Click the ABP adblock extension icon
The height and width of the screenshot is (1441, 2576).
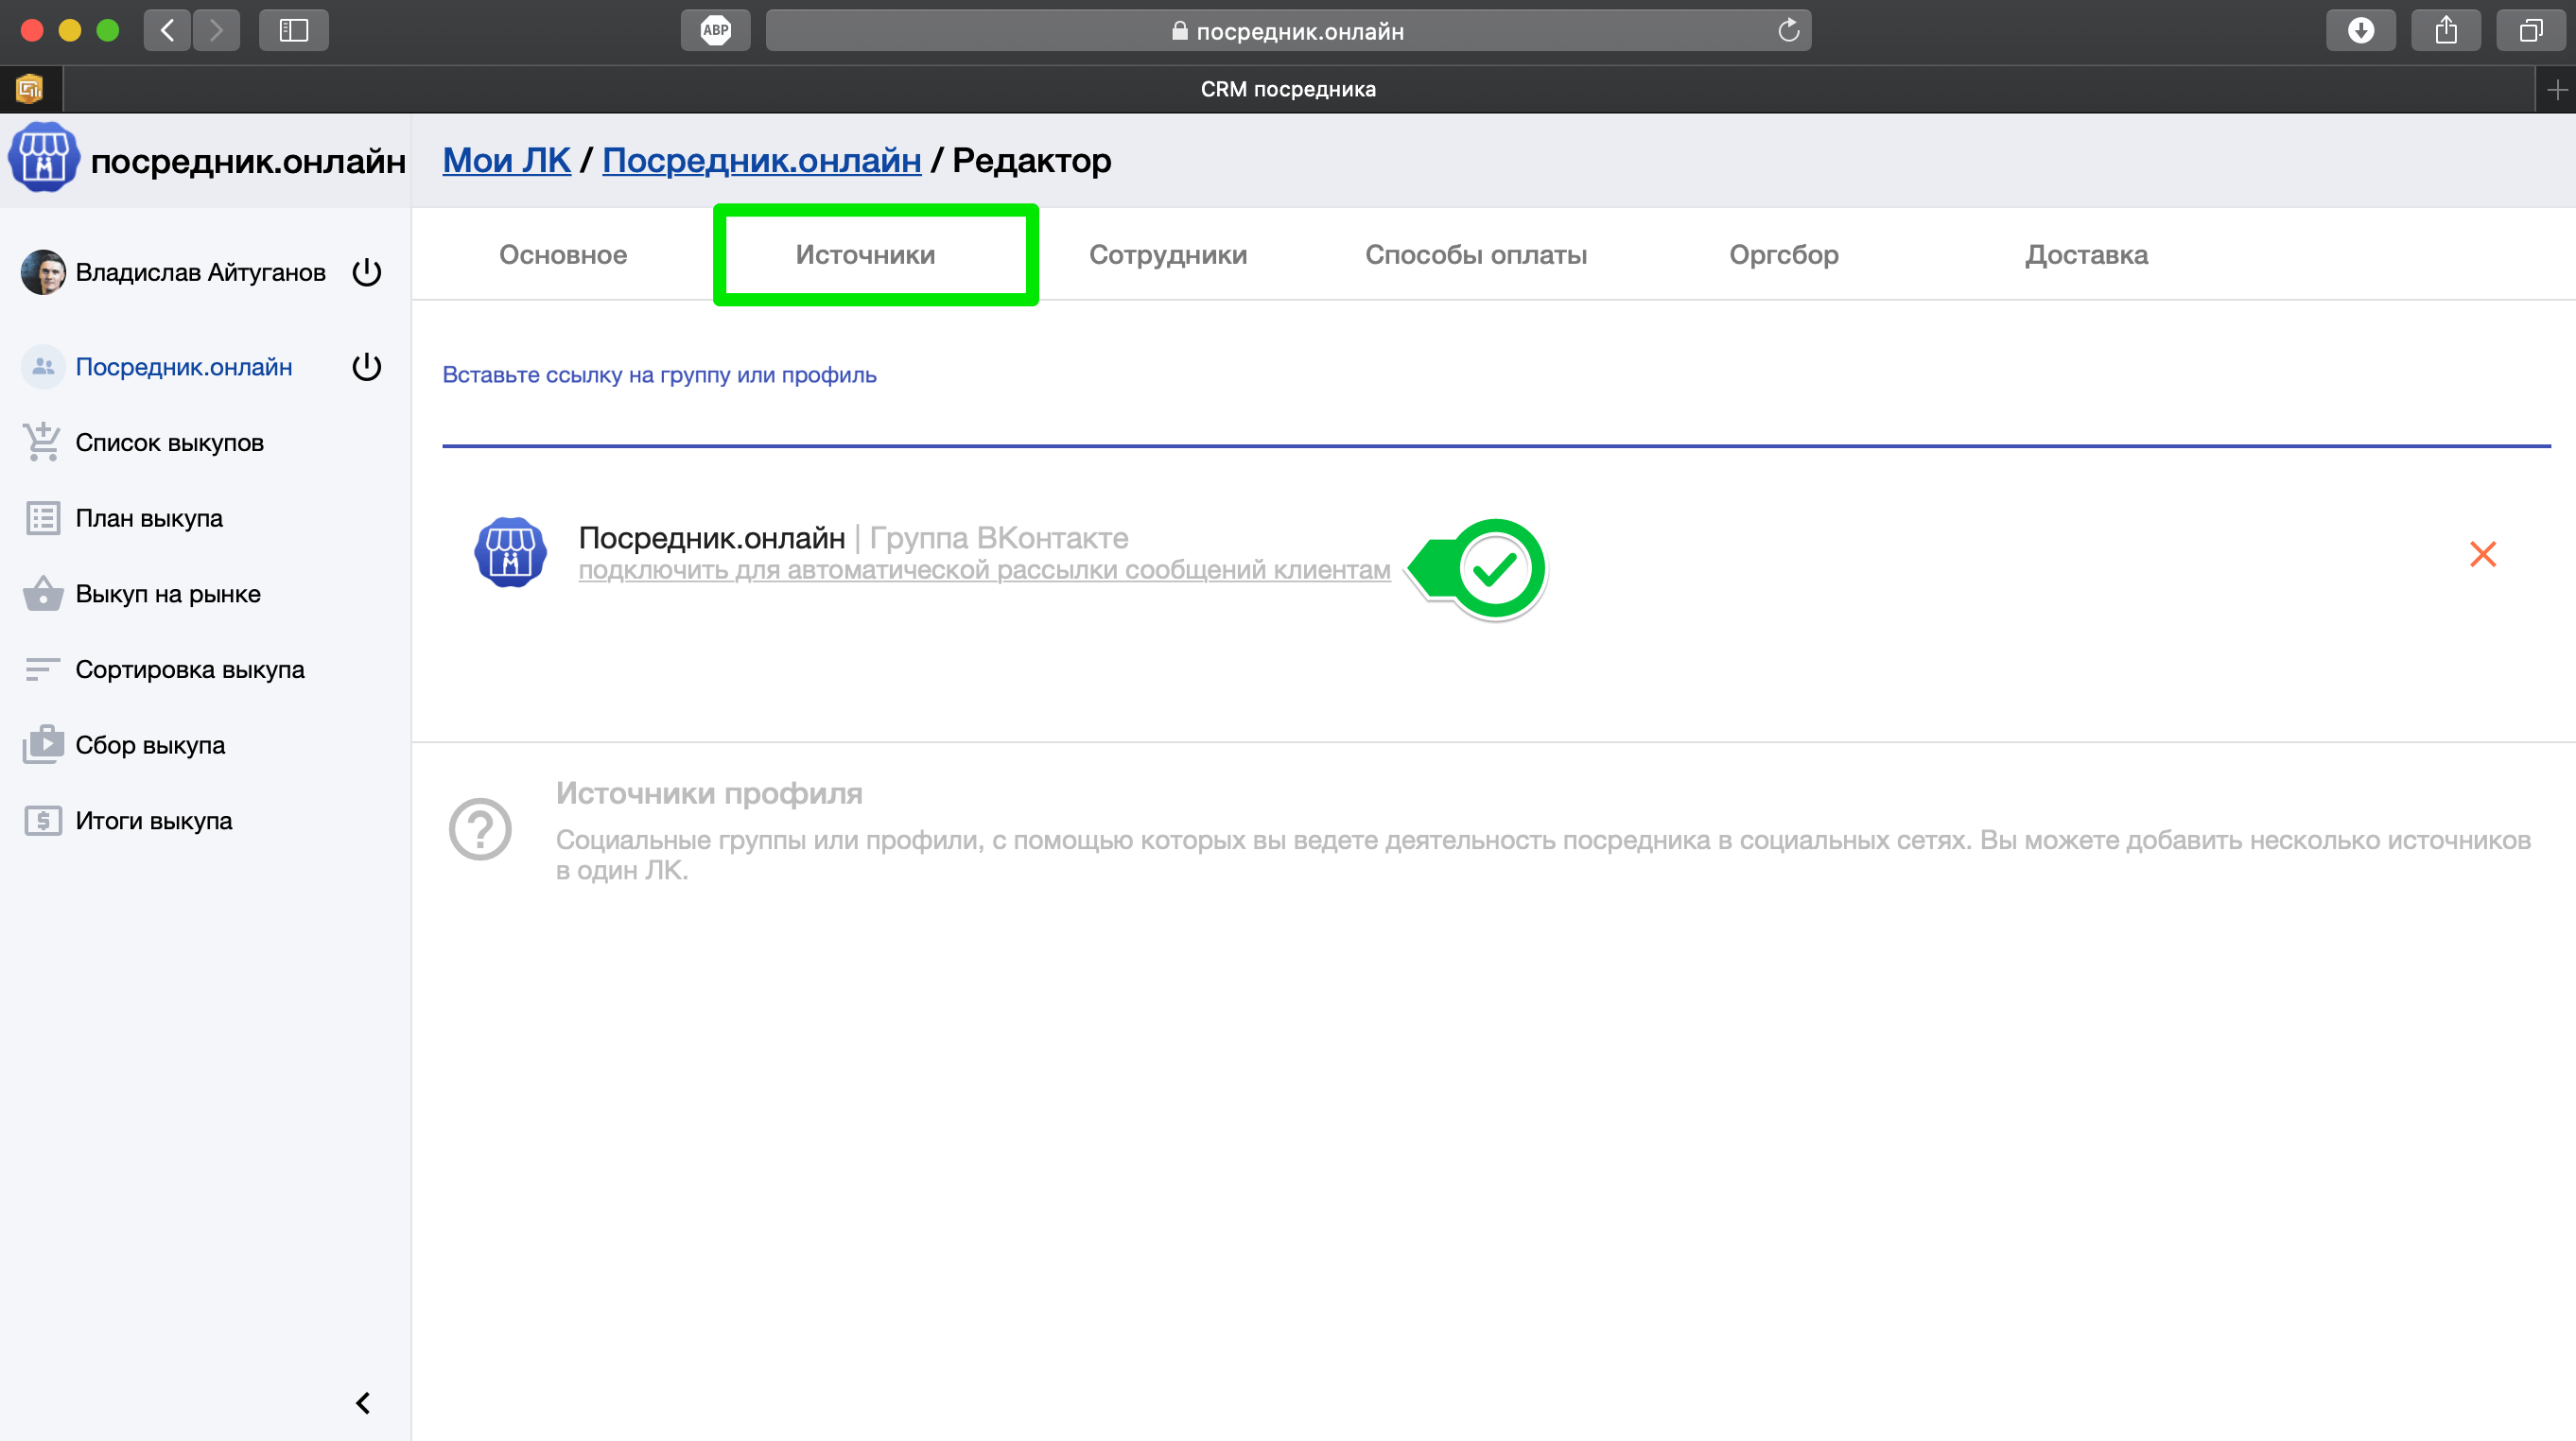(x=715, y=31)
